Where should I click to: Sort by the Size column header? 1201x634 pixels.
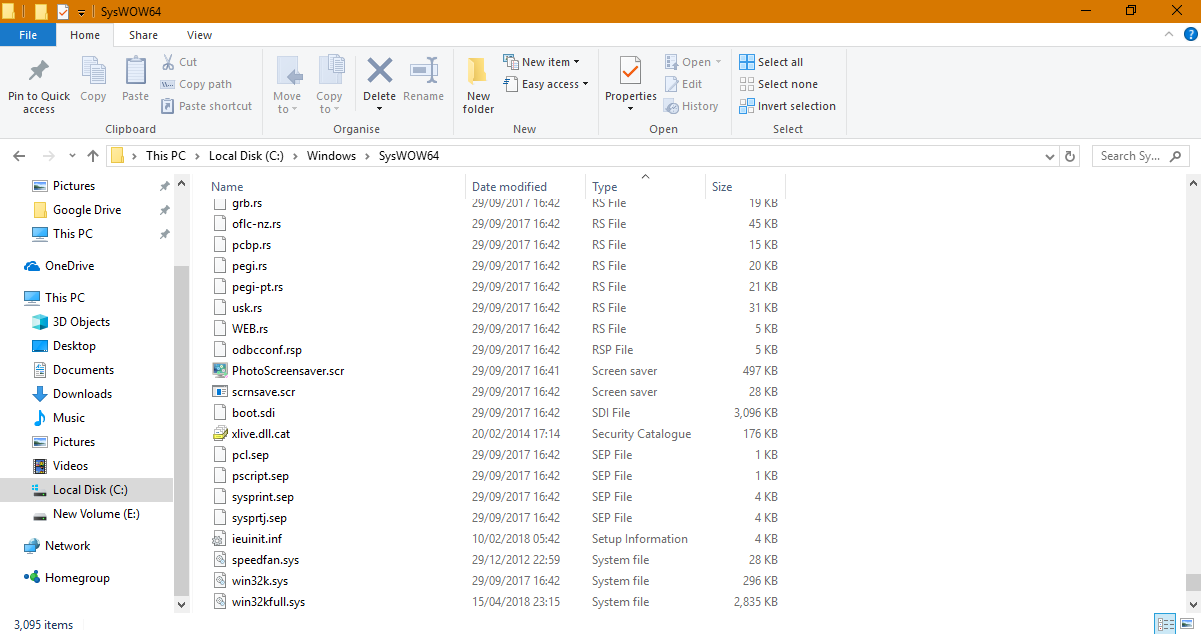[x=745, y=187]
